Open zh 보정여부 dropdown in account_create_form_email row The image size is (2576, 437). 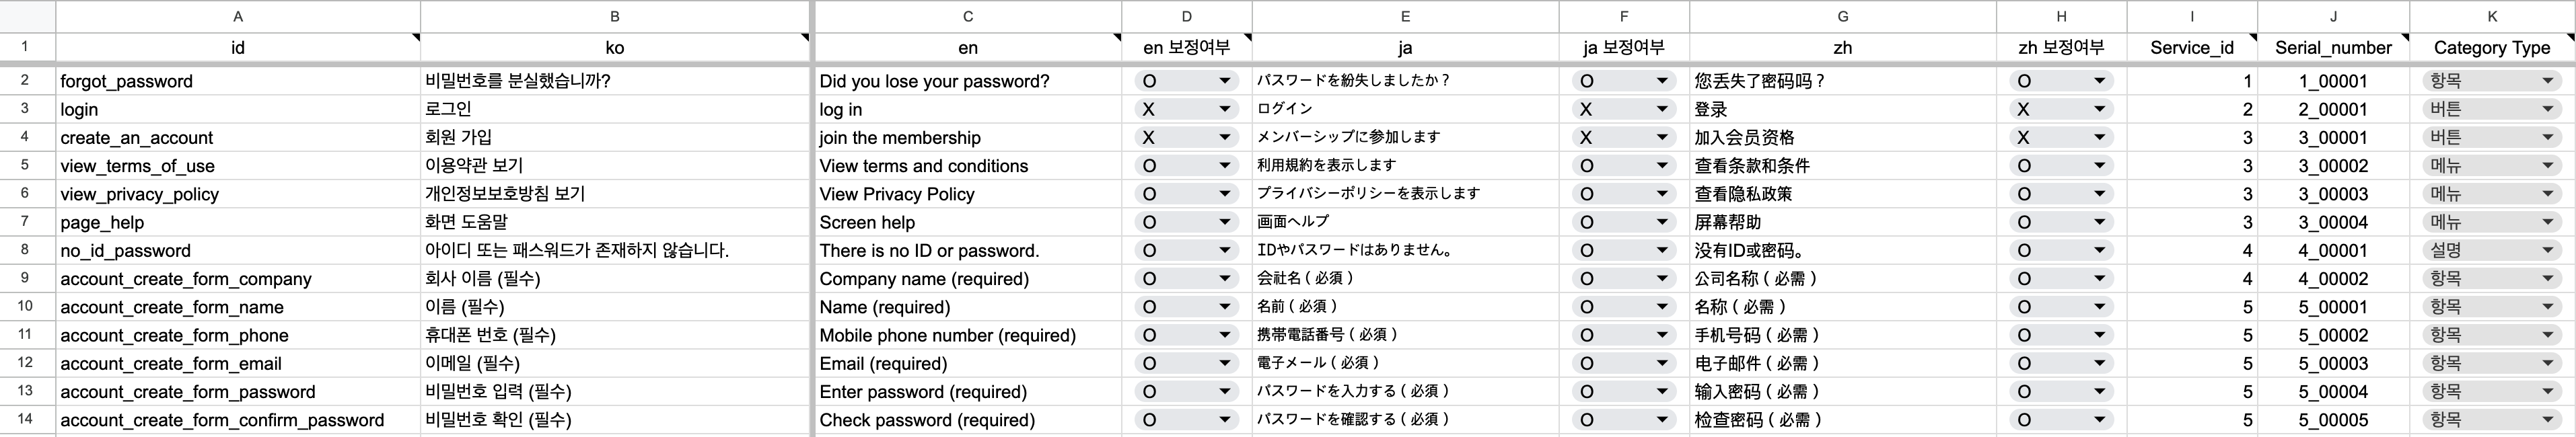[x=2061, y=363]
